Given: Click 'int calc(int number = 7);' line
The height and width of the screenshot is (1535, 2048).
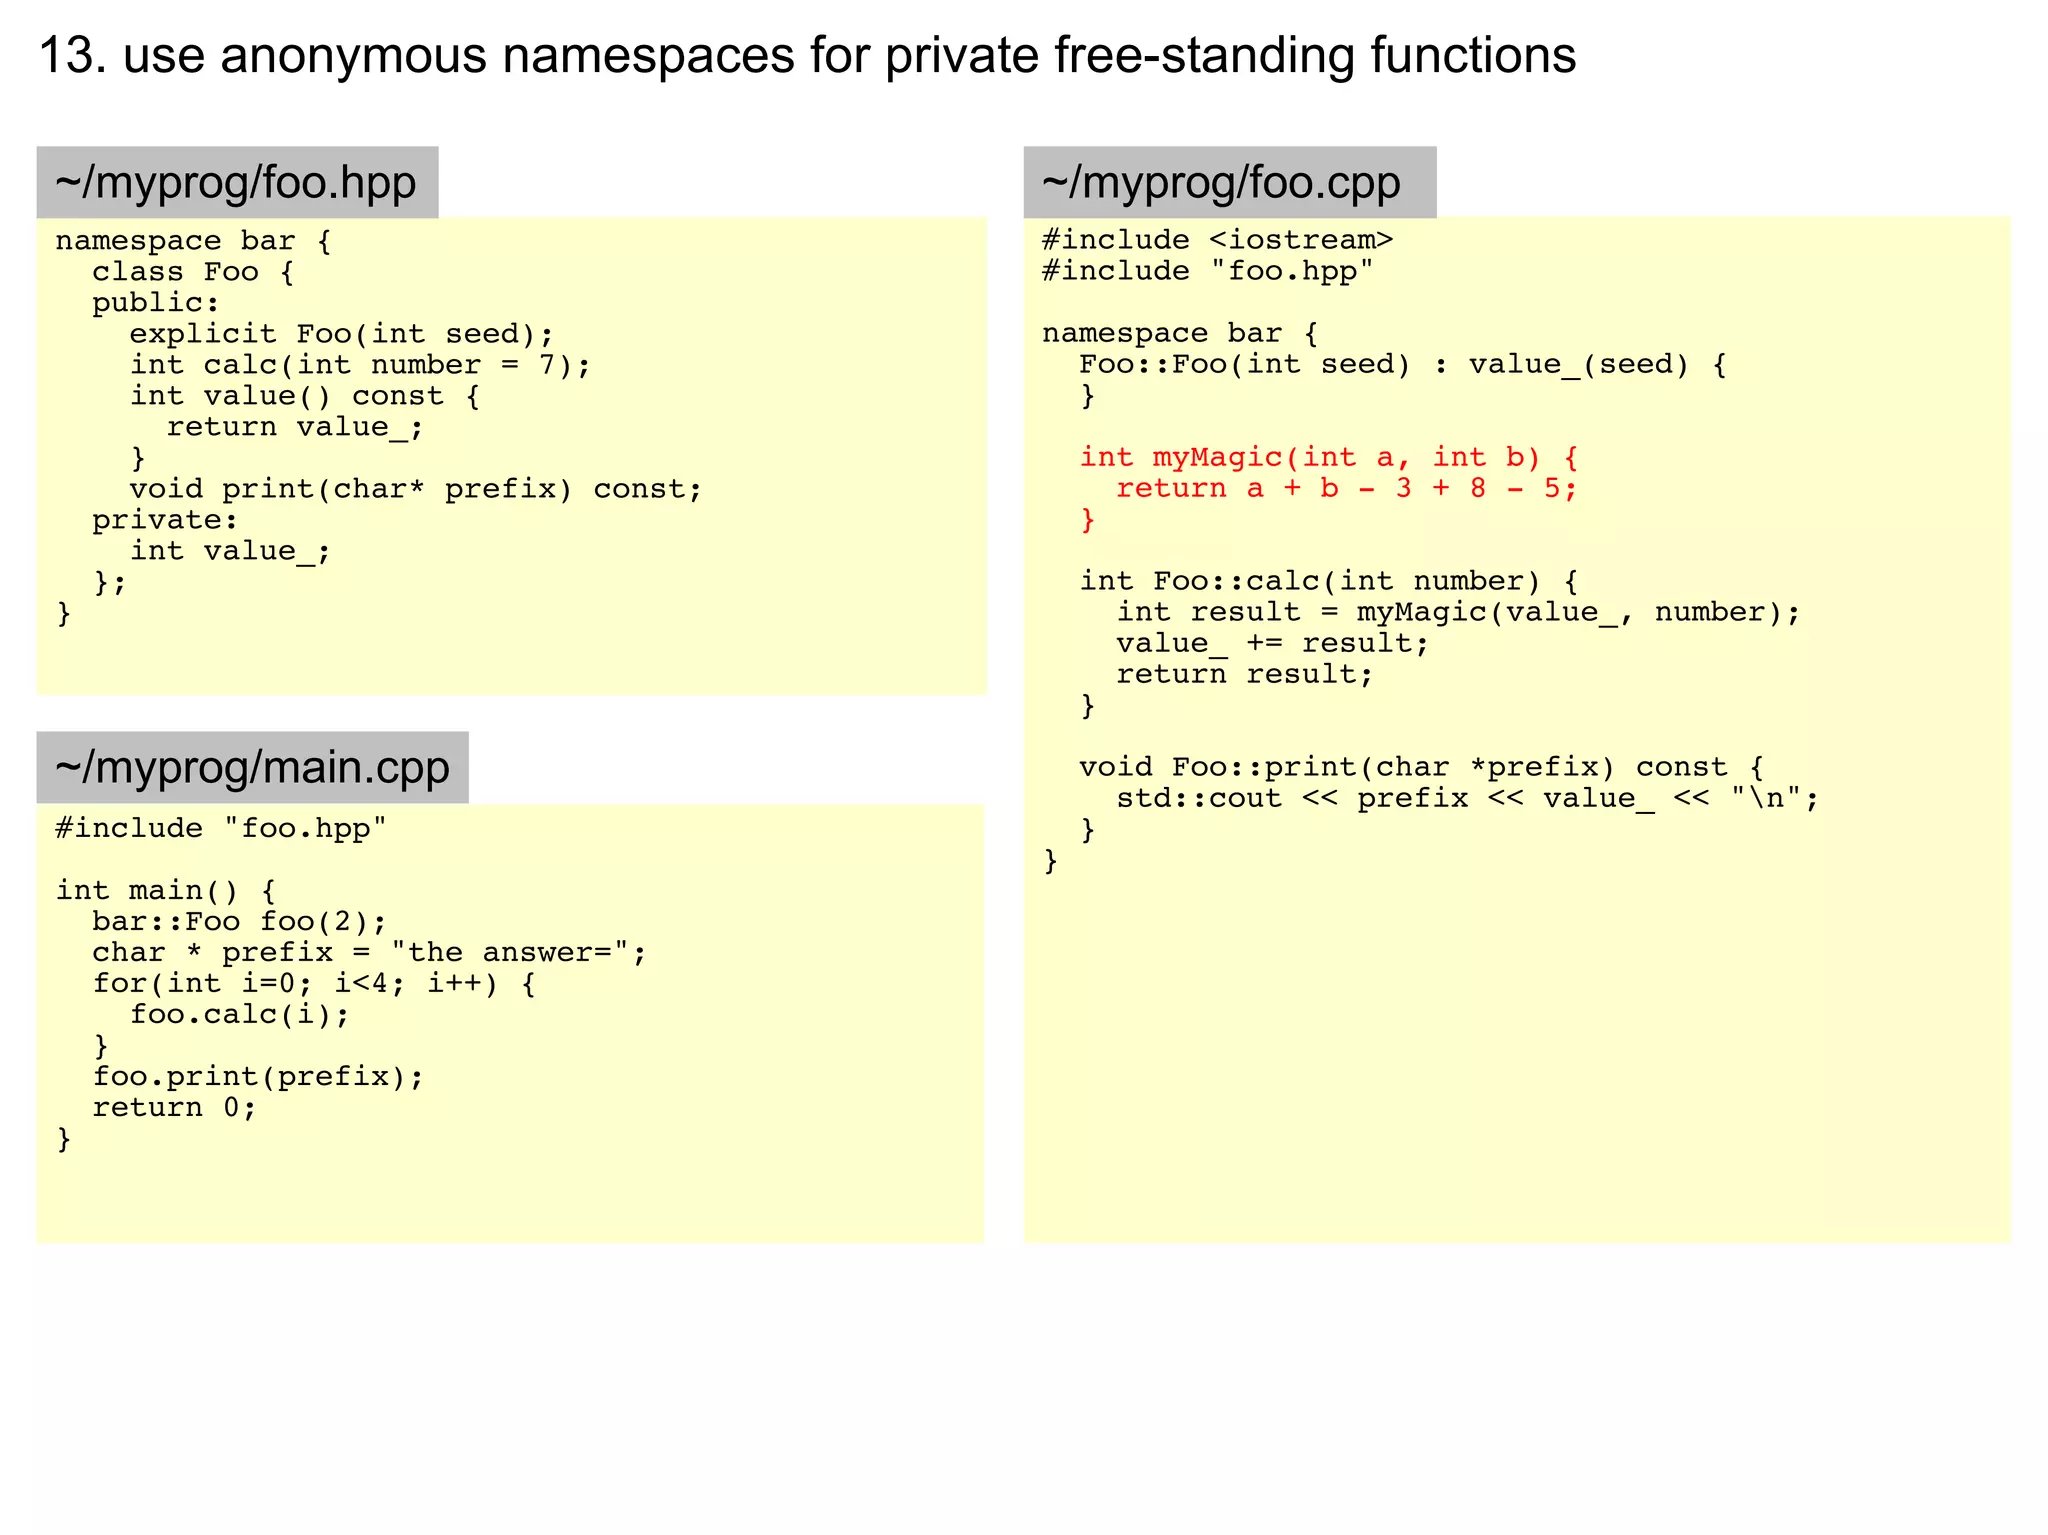Looking at the screenshot, I should (360, 365).
